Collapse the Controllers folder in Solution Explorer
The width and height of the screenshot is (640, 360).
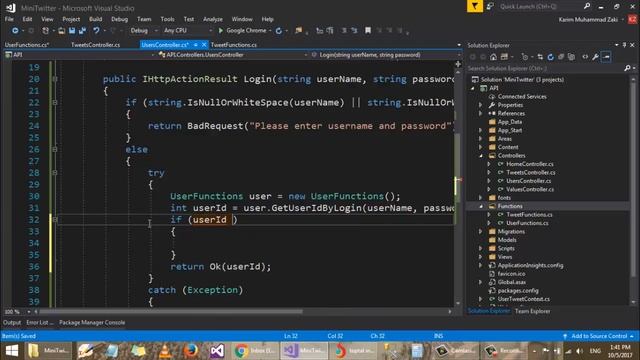click(481, 156)
